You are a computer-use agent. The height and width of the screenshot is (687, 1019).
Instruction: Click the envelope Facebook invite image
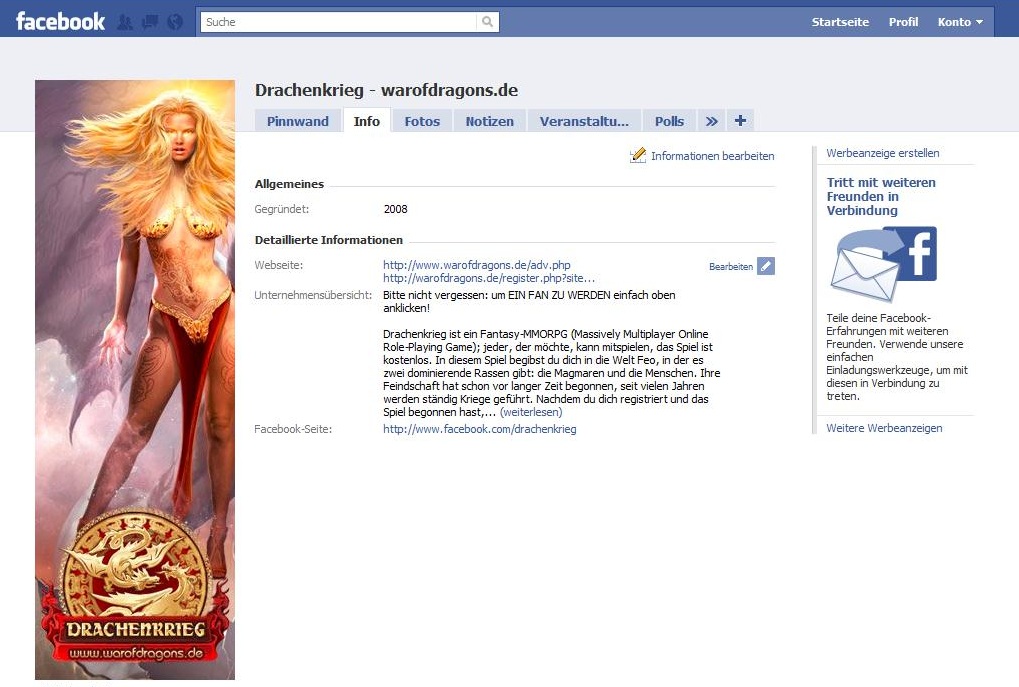(x=884, y=263)
